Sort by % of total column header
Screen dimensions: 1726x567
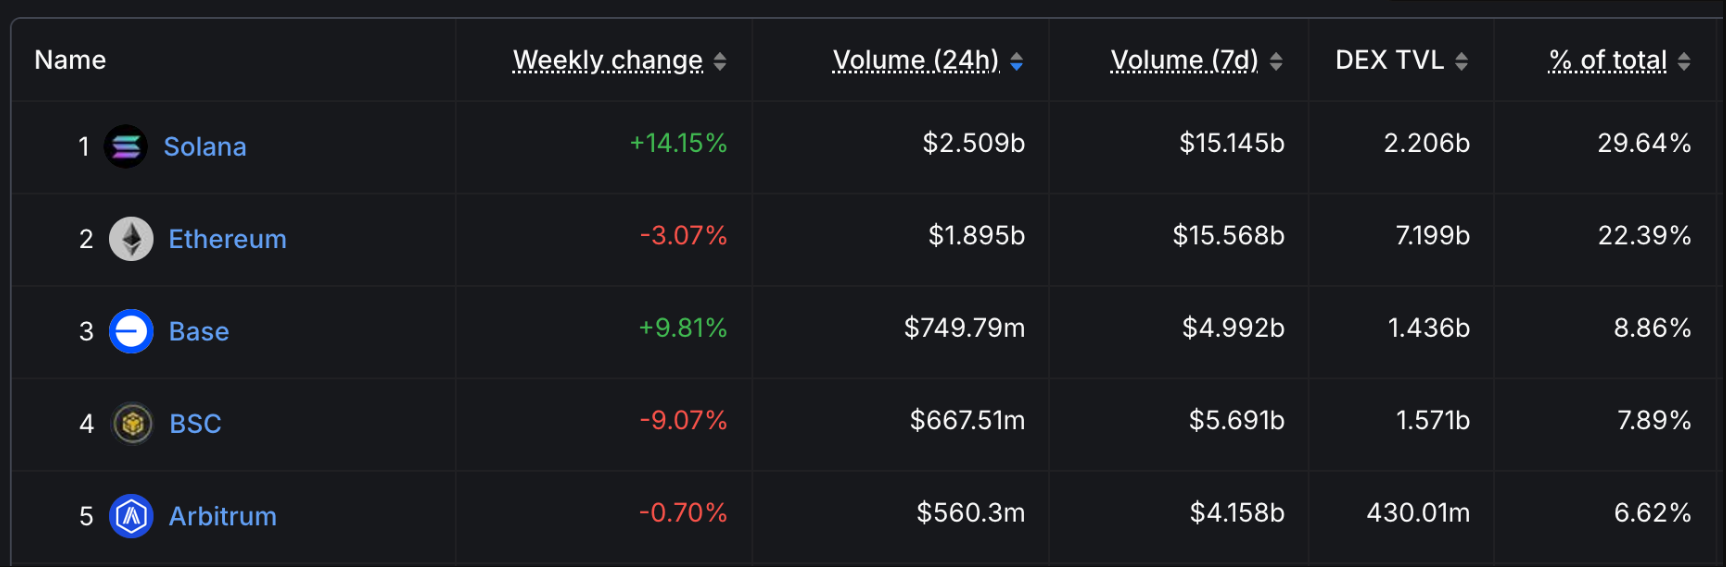click(x=1607, y=61)
